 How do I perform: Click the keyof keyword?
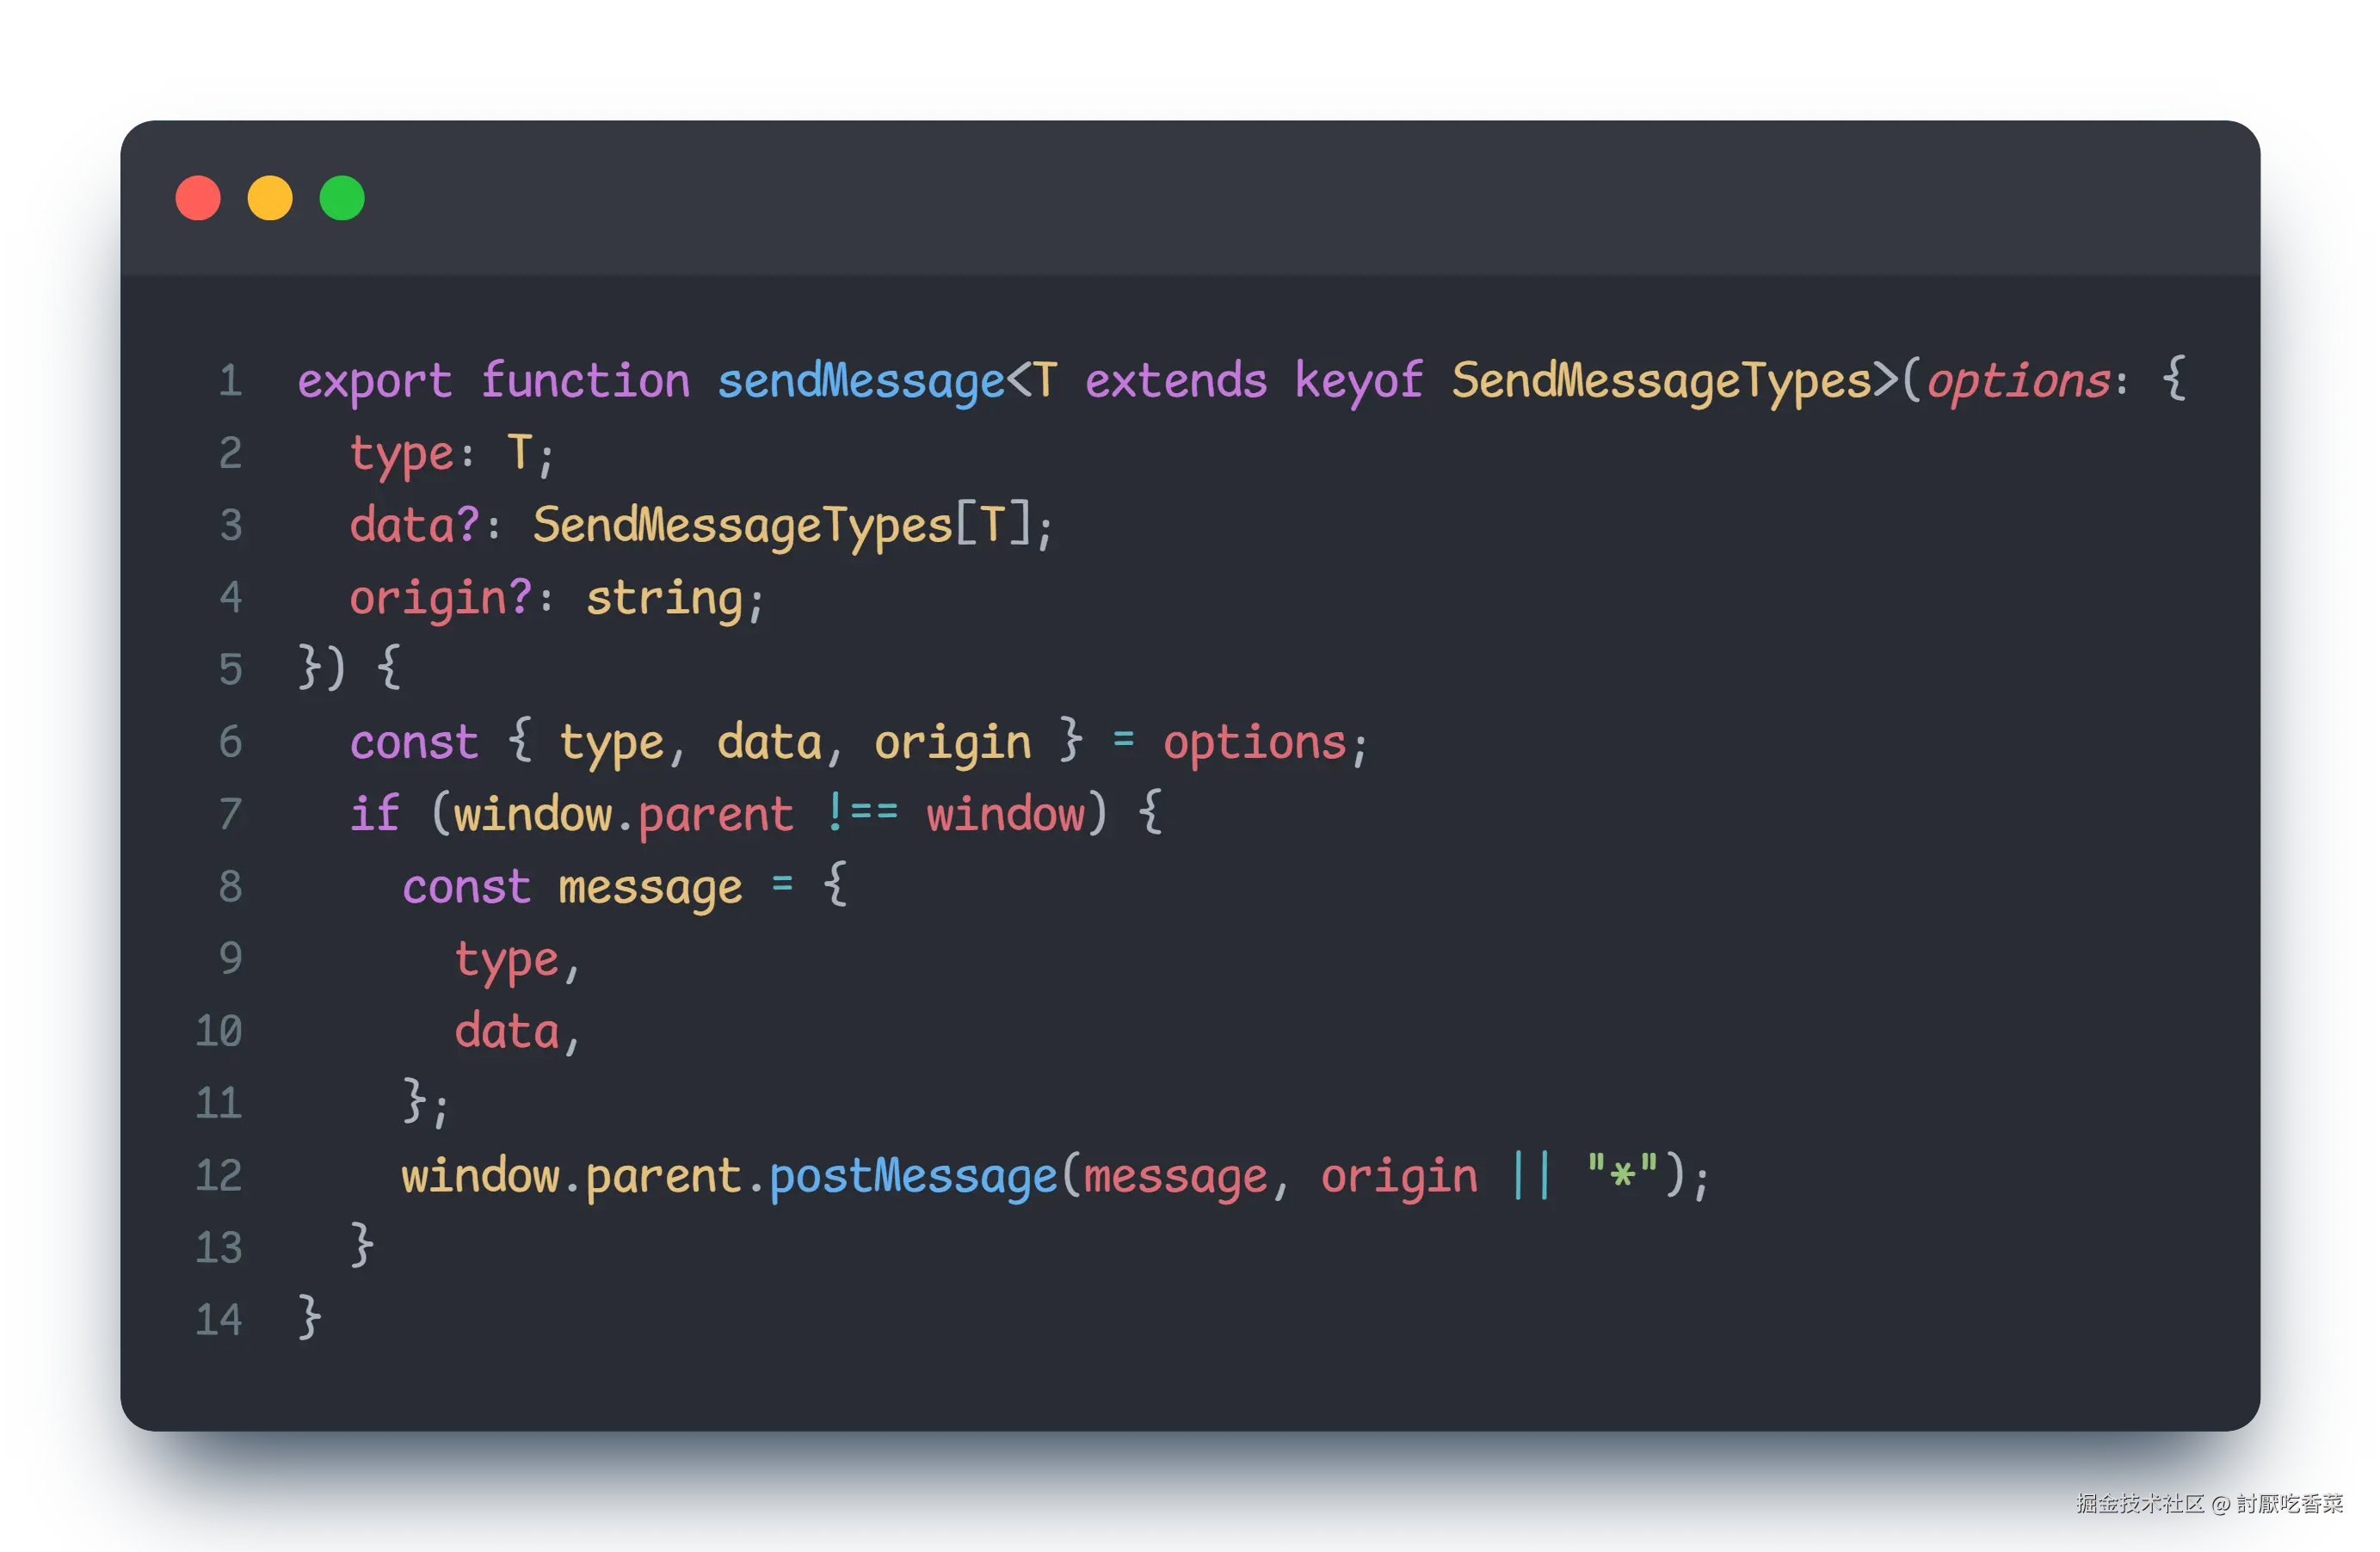[x=1358, y=381]
